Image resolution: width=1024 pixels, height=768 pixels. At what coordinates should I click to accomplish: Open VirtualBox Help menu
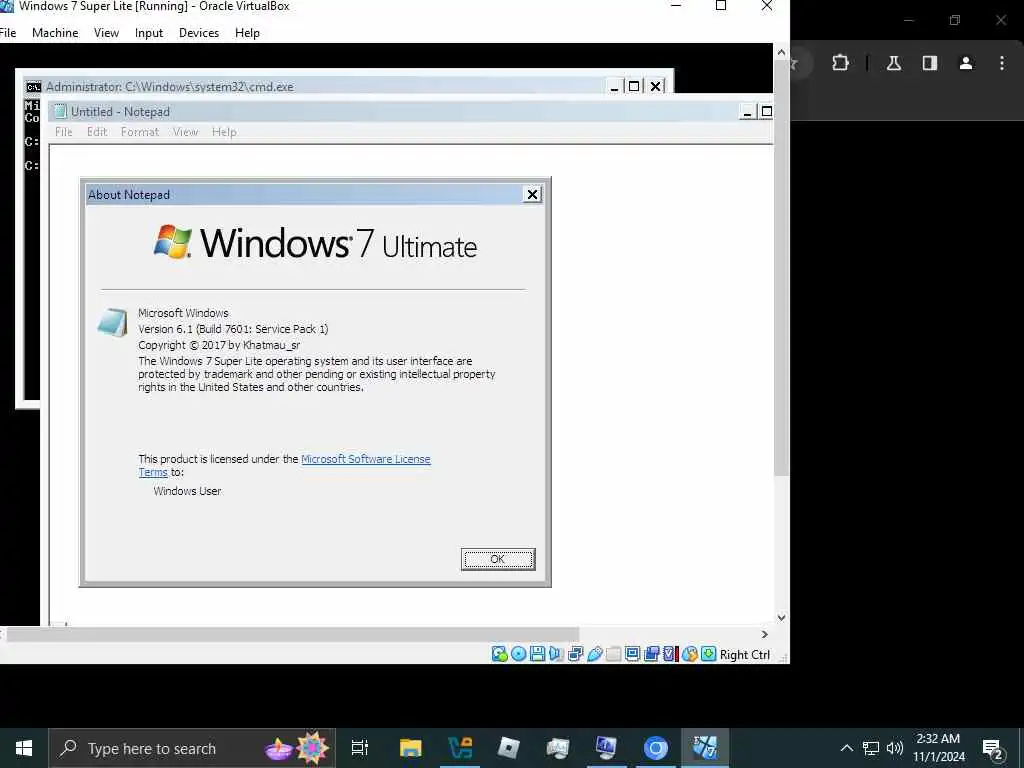pos(248,33)
